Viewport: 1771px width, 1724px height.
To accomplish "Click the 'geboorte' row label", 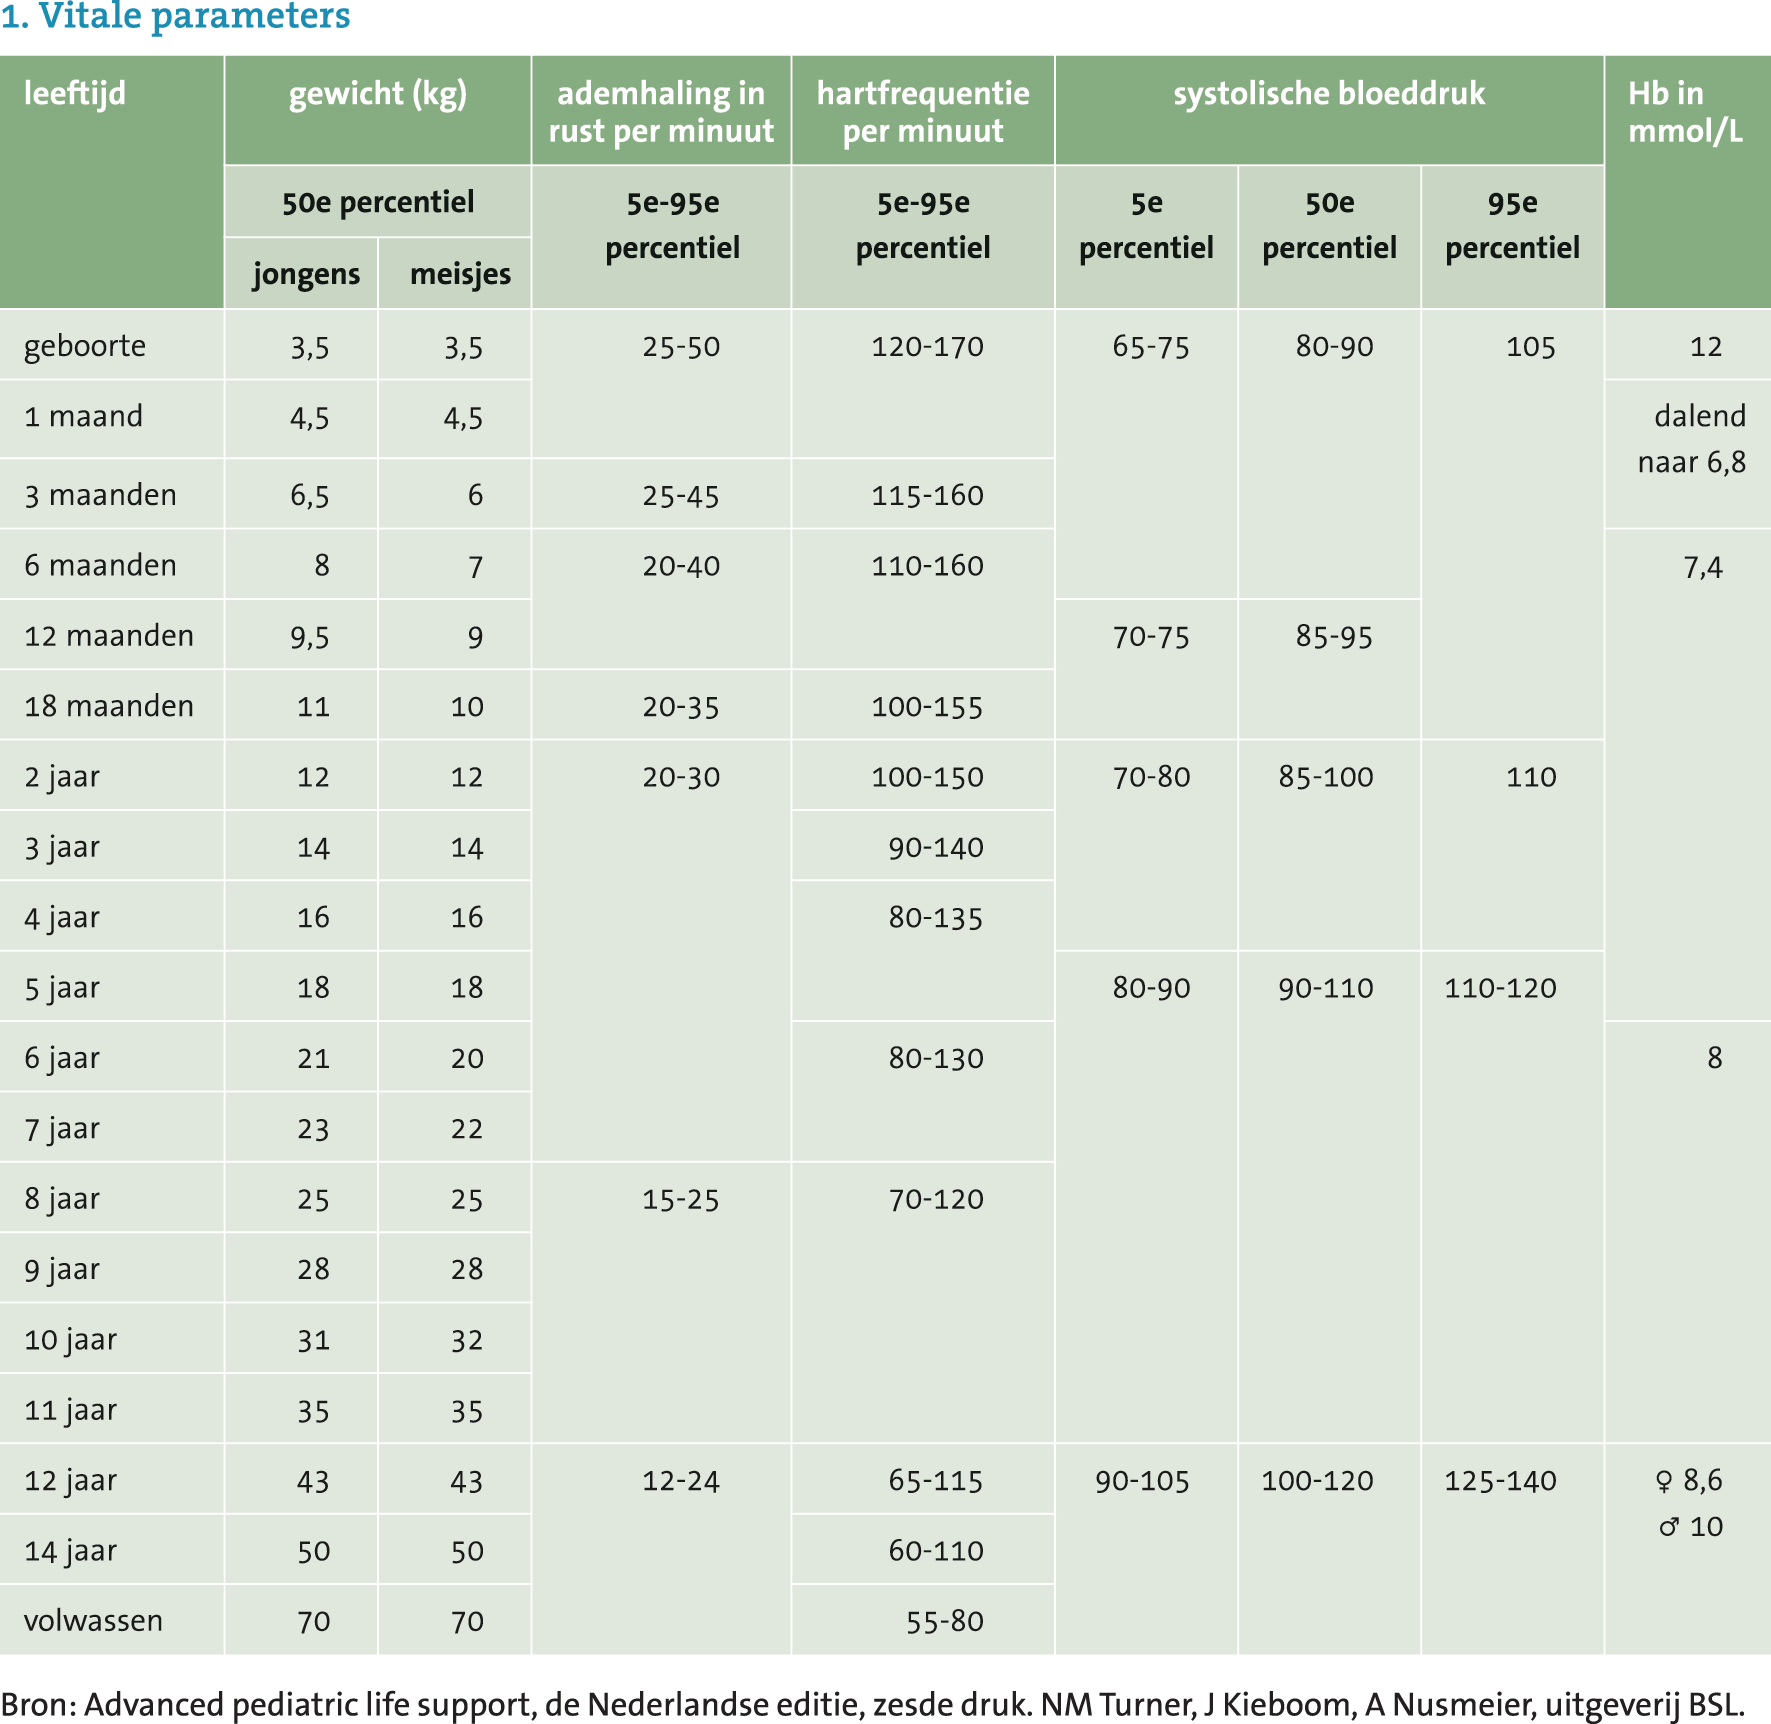I will point(85,346).
